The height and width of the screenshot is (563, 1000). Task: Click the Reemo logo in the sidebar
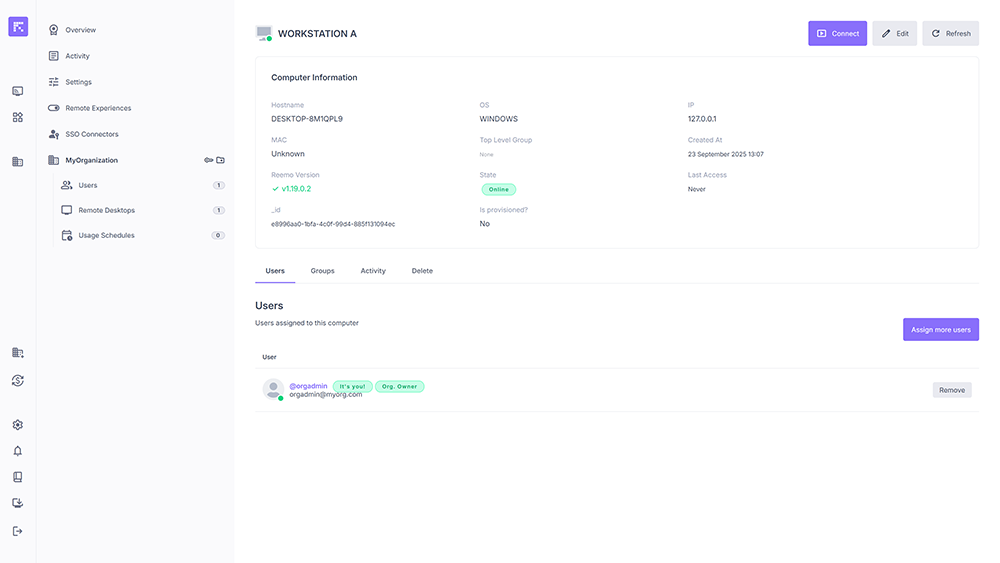click(x=18, y=27)
